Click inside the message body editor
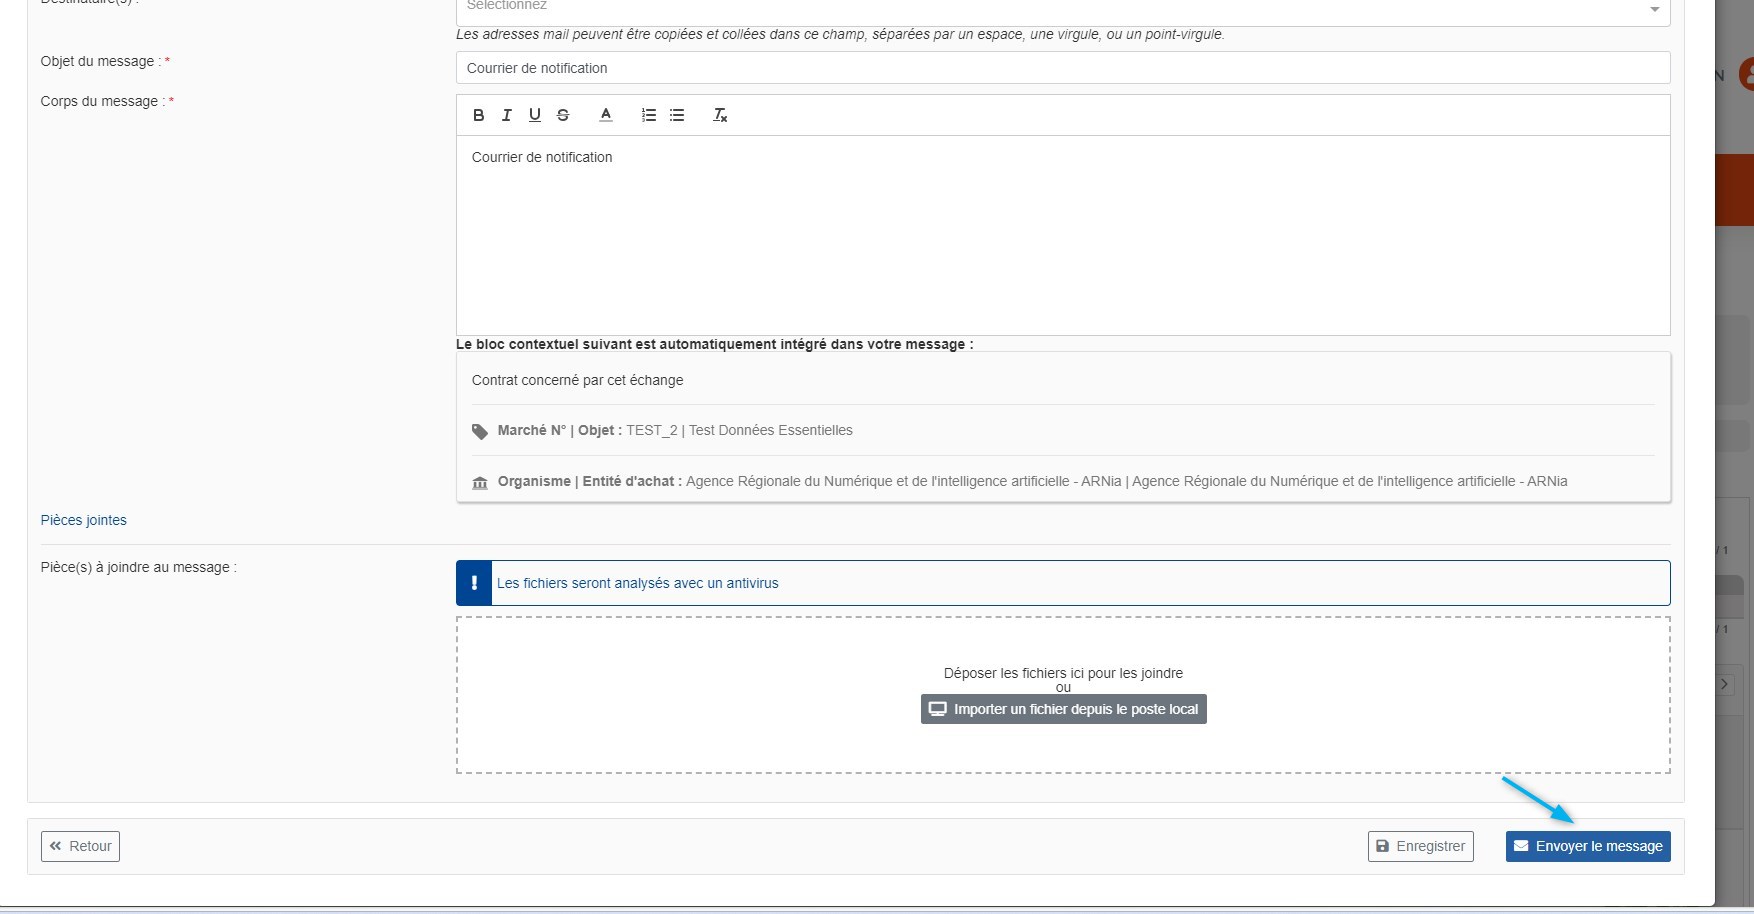The height and width of the screenshot is (914, 1754). (x=1062, y=235)
